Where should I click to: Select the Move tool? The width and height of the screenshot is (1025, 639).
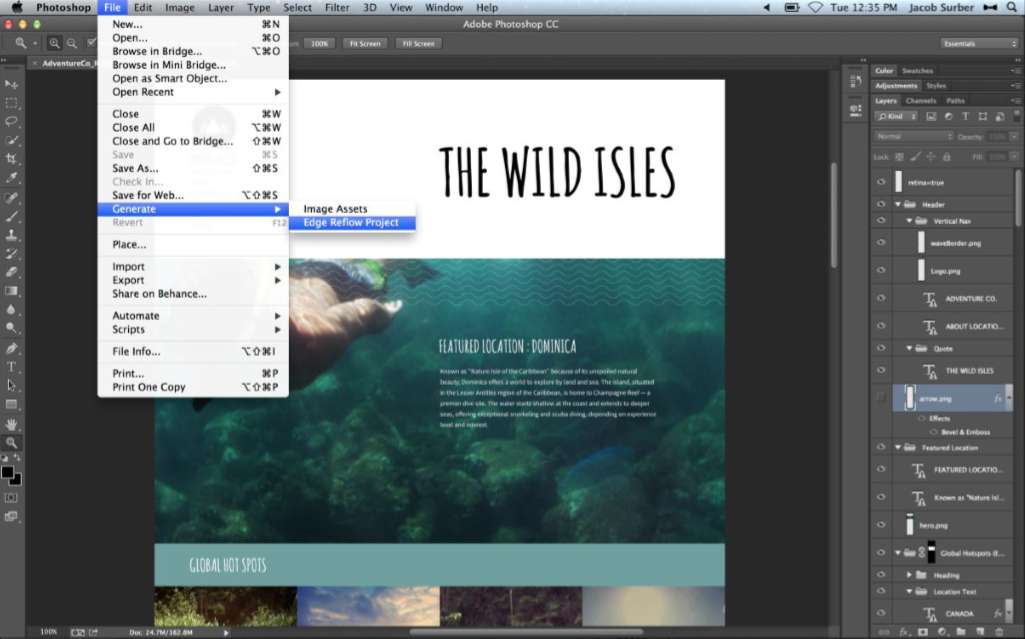(x=12, y=84)
